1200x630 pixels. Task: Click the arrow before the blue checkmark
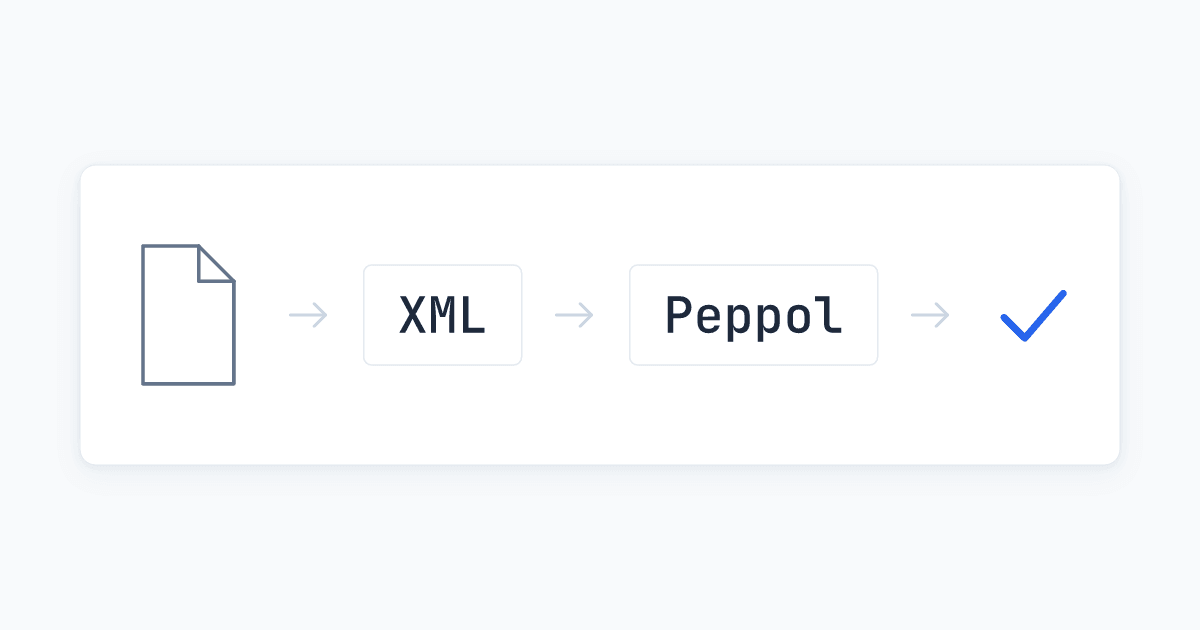pyautogui.click(x=930, y=315)
